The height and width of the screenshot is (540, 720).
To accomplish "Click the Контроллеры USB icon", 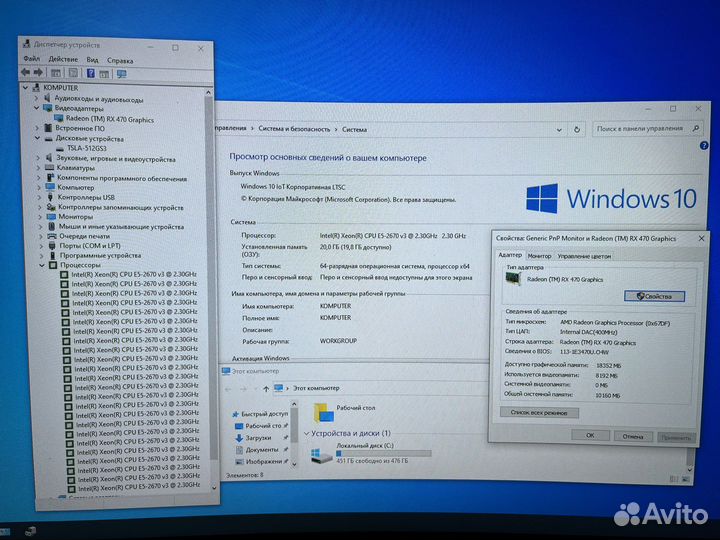I will click(x=51, y=197).
